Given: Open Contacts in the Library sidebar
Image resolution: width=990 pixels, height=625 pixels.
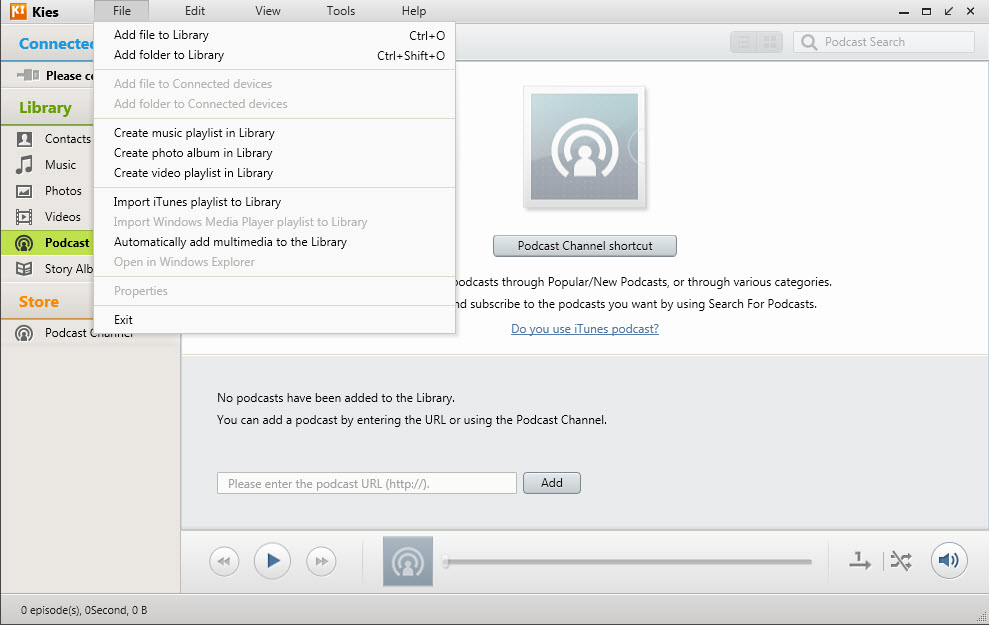Looking at the screenshot, I should click(x=68, y=139).
